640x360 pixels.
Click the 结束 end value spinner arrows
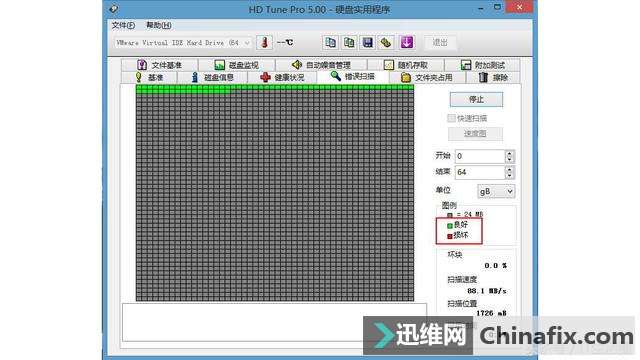point(509,172)
